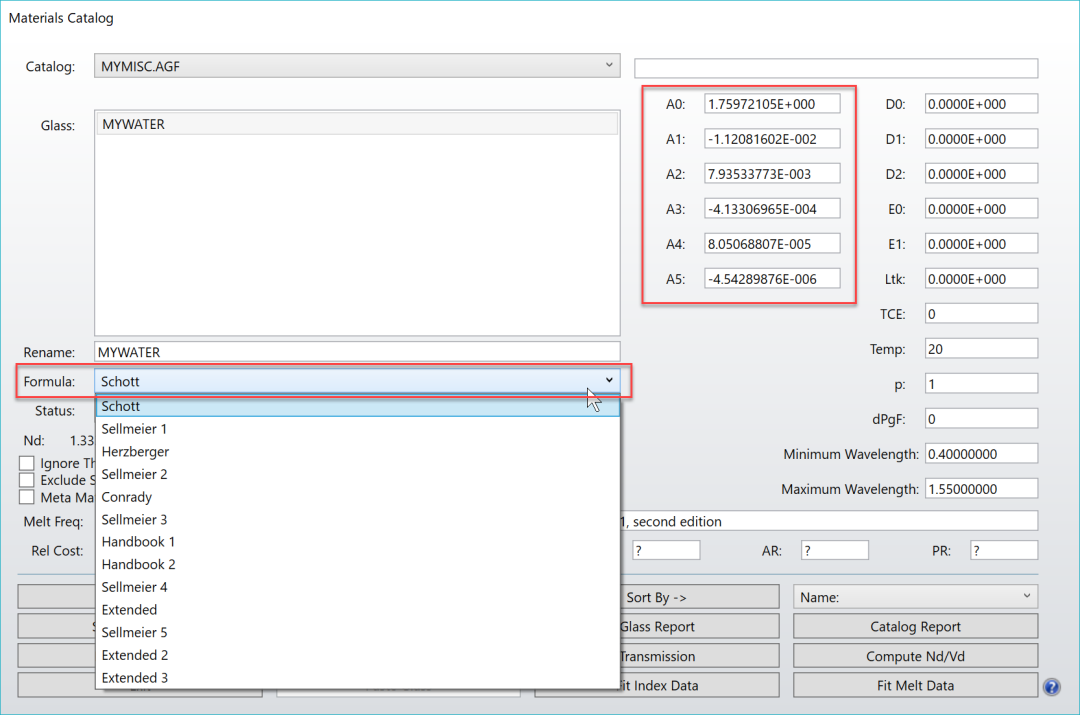This screenshot has width=1080, height=715.
Task: Choose Sellmeier 3 formula
Action: point(357,520)
